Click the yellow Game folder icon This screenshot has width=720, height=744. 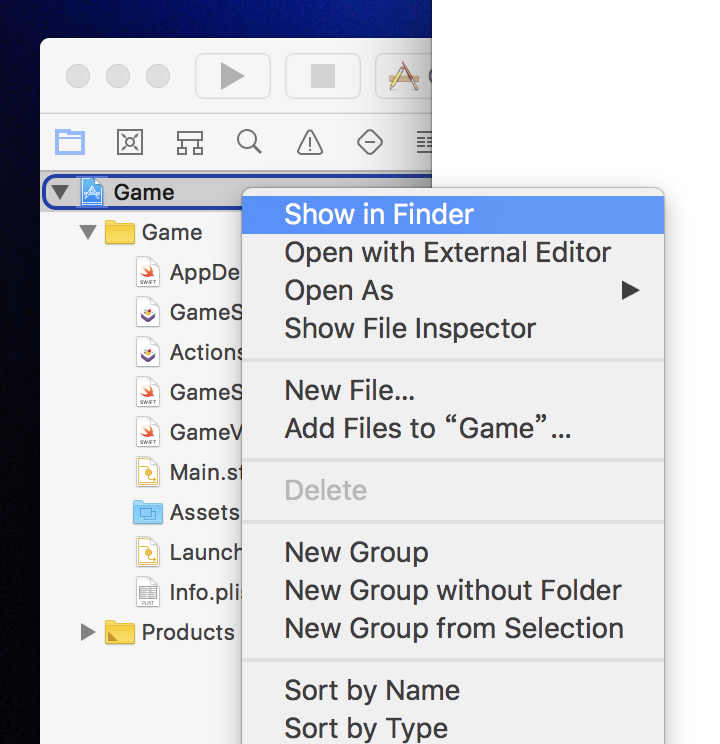[120, 232]
